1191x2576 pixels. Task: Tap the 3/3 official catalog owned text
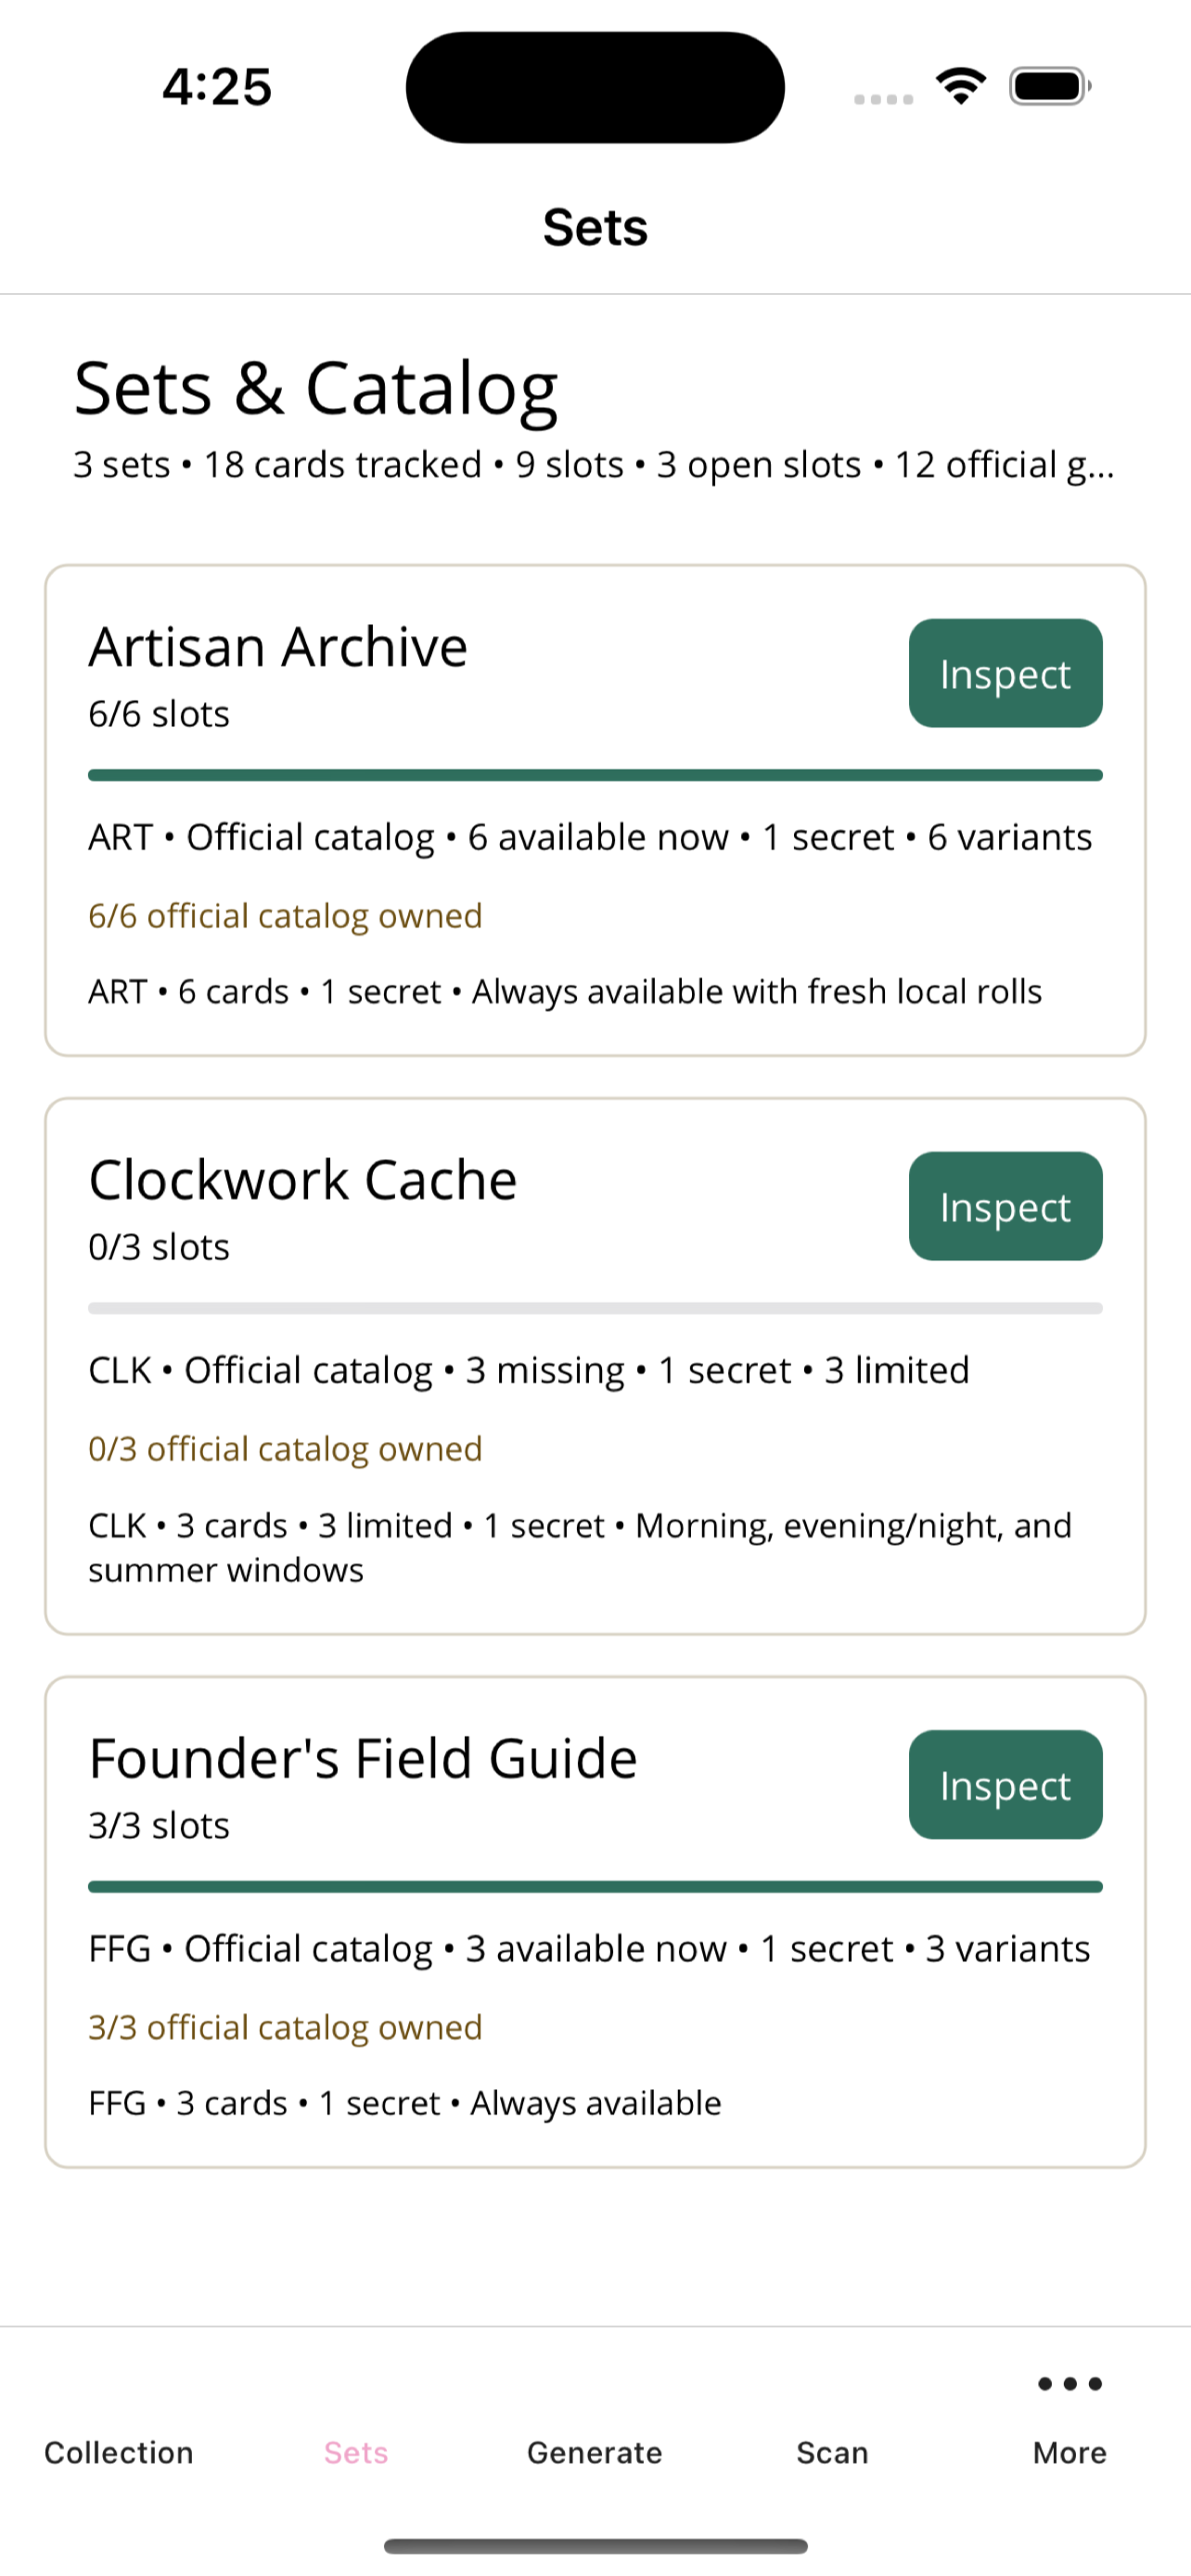[285, 2027]
